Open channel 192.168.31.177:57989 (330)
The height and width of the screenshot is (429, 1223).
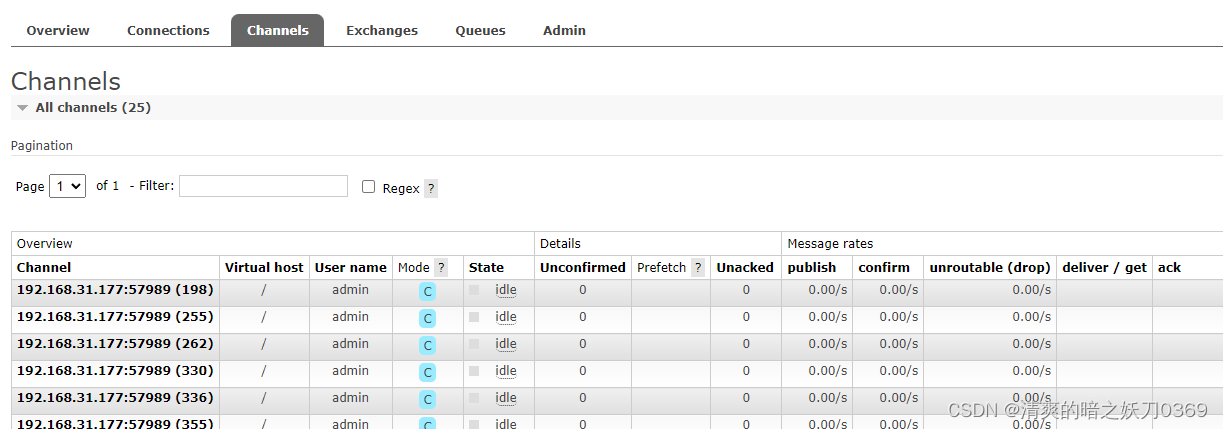click(115, 371)
